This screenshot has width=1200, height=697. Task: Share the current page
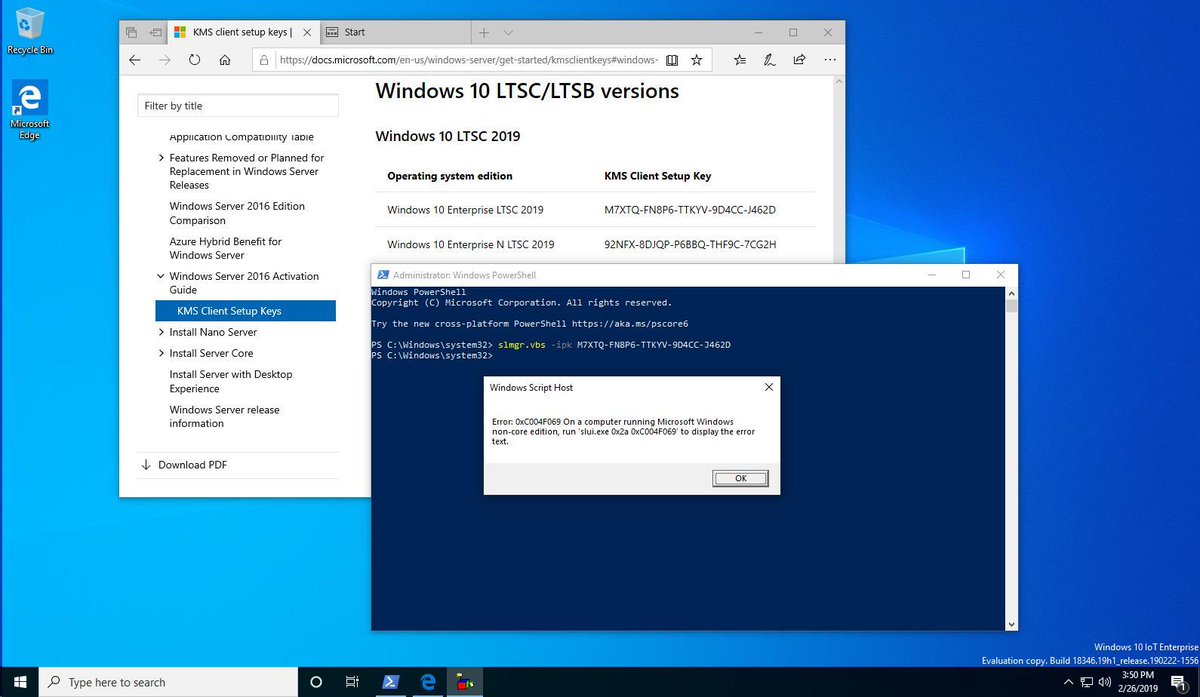pyautogui.click(x=799, y=60)
